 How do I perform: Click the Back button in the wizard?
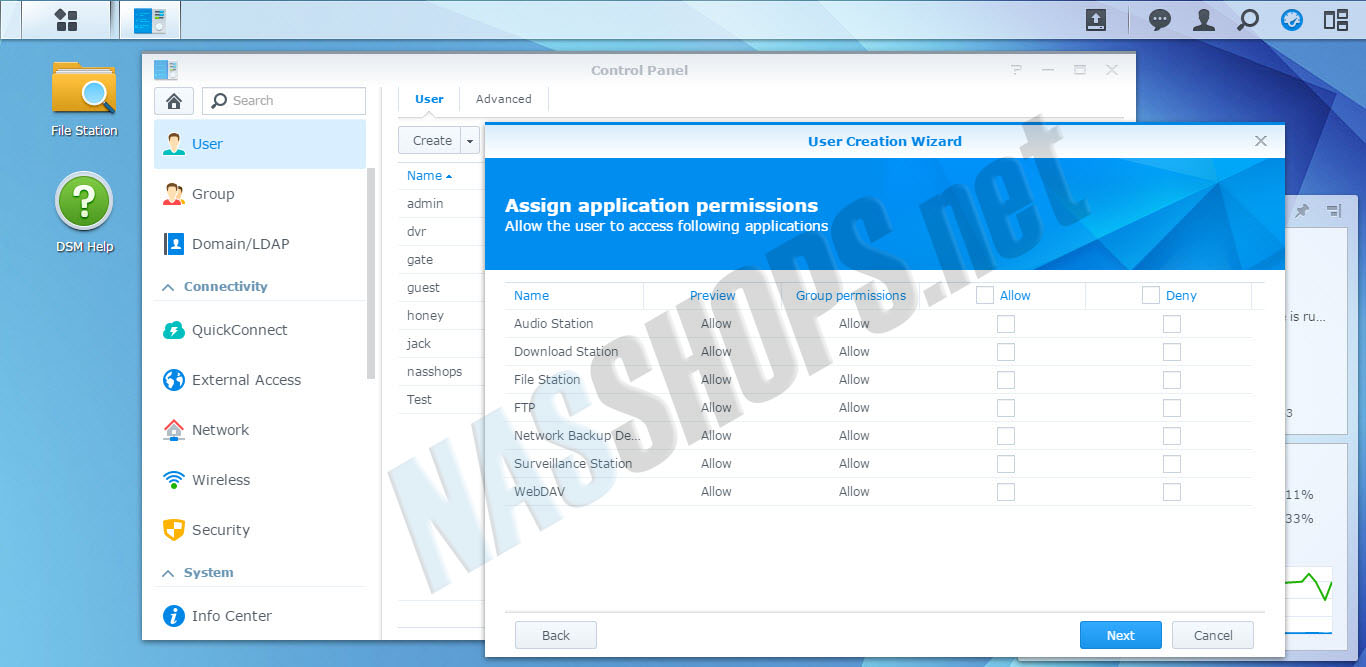(x=556, y=635)
